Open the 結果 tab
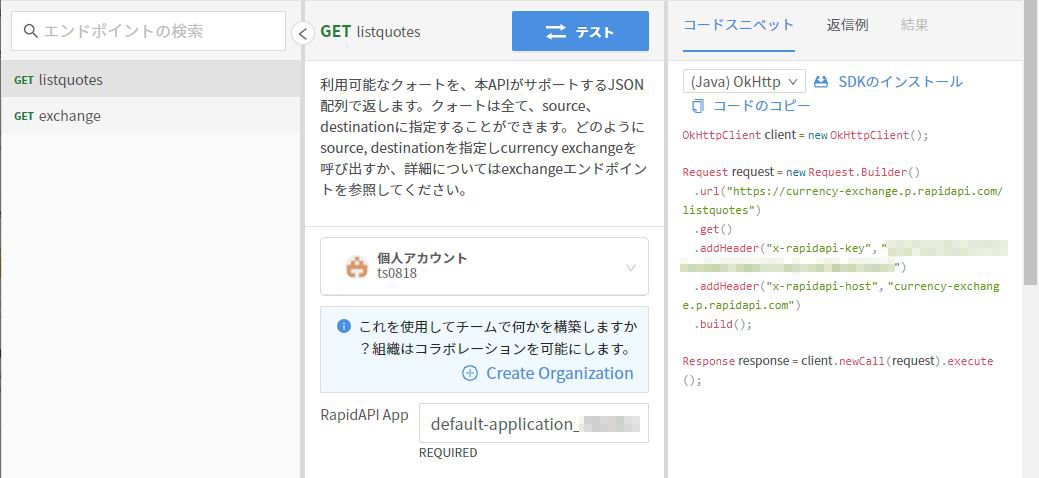Image resolution: width=1039 pixels, height=478 pixels. point(914,25)
